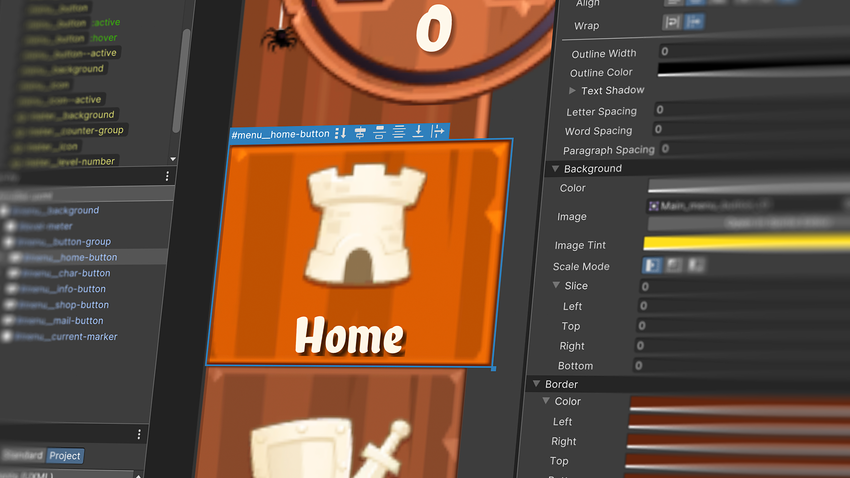Choose the third Scale Mode option
The width and height of the screenshot is (850, 478).
(x=696, y=264)
